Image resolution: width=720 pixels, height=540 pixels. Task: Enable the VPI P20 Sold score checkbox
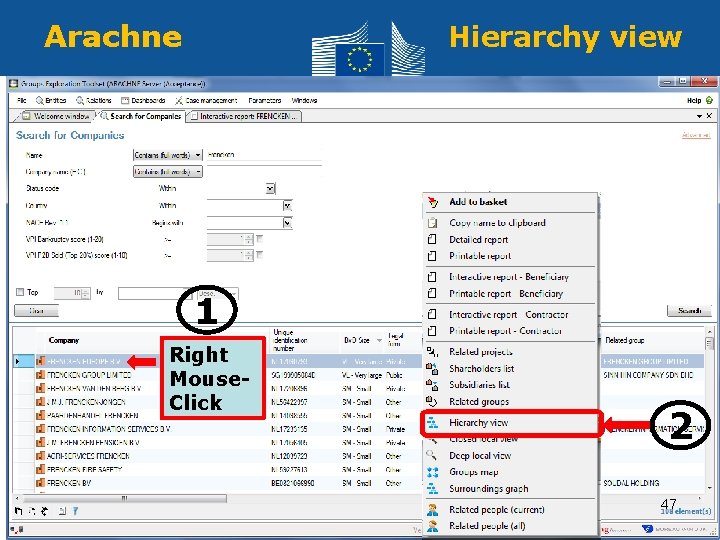(259, 255)
